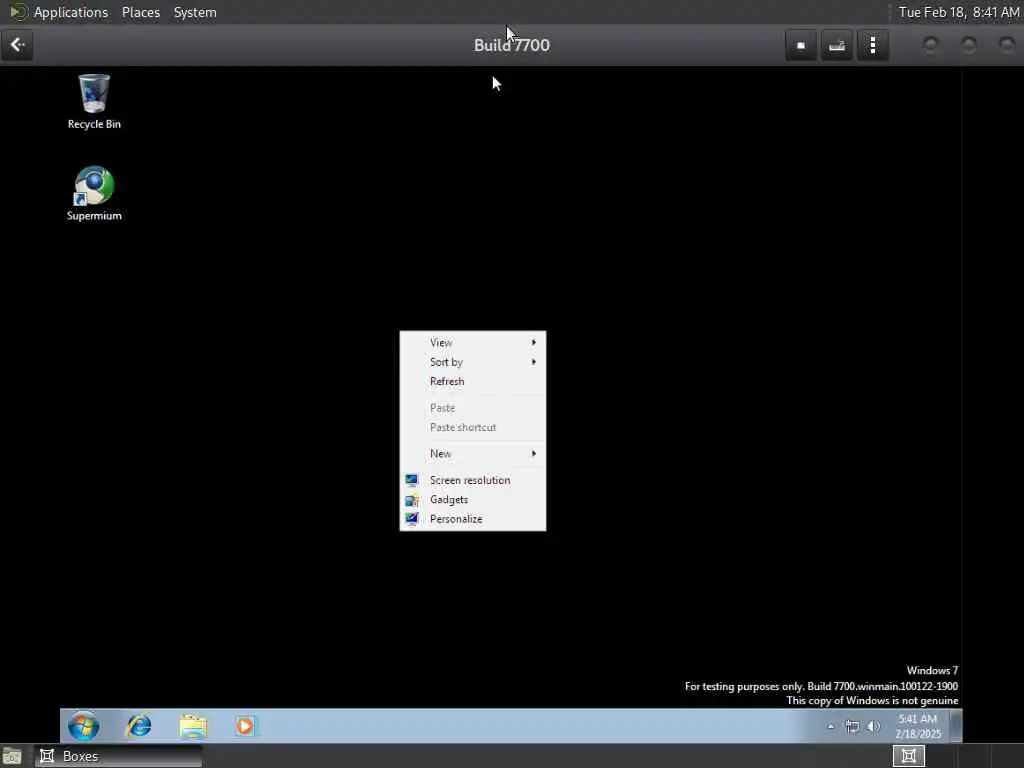
Task: Open the Boxes three-dot menu
Action: pos(873,45)
